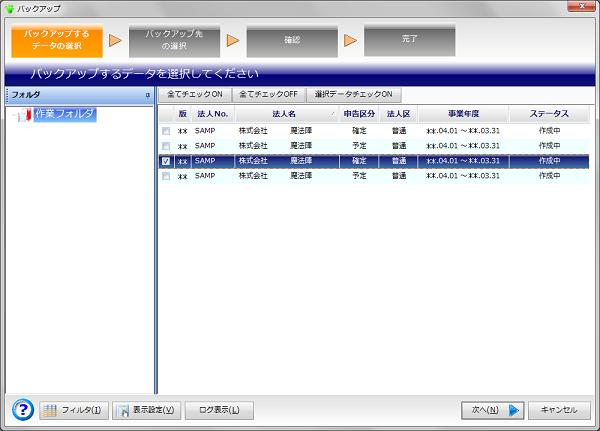Click the first arrow between wizard steps
The width and height of the screenshot is (600, 431).
click(116, 41)
